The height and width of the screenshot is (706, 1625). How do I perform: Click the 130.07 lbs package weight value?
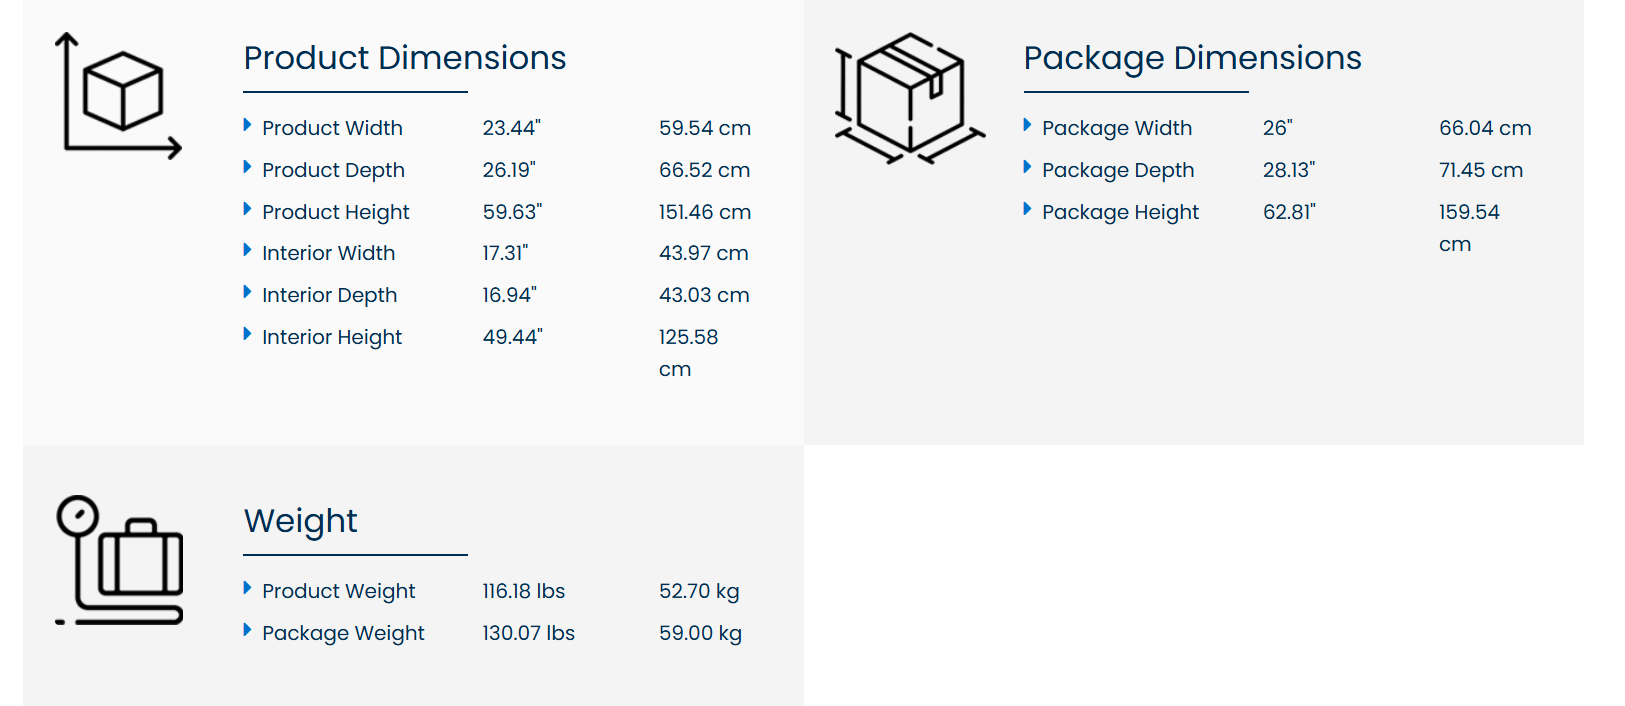[528, 633]
